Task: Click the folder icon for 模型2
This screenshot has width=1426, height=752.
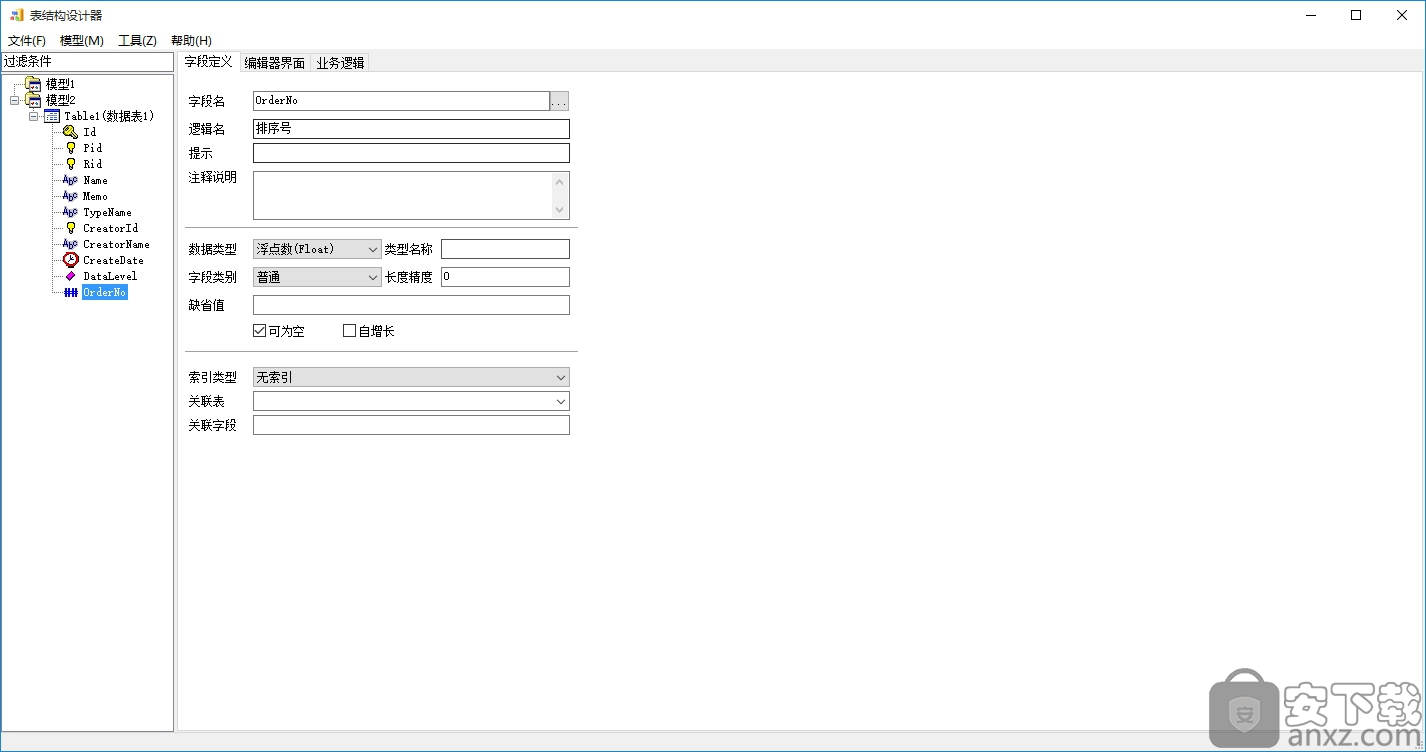Action: [x=33, y=100]
